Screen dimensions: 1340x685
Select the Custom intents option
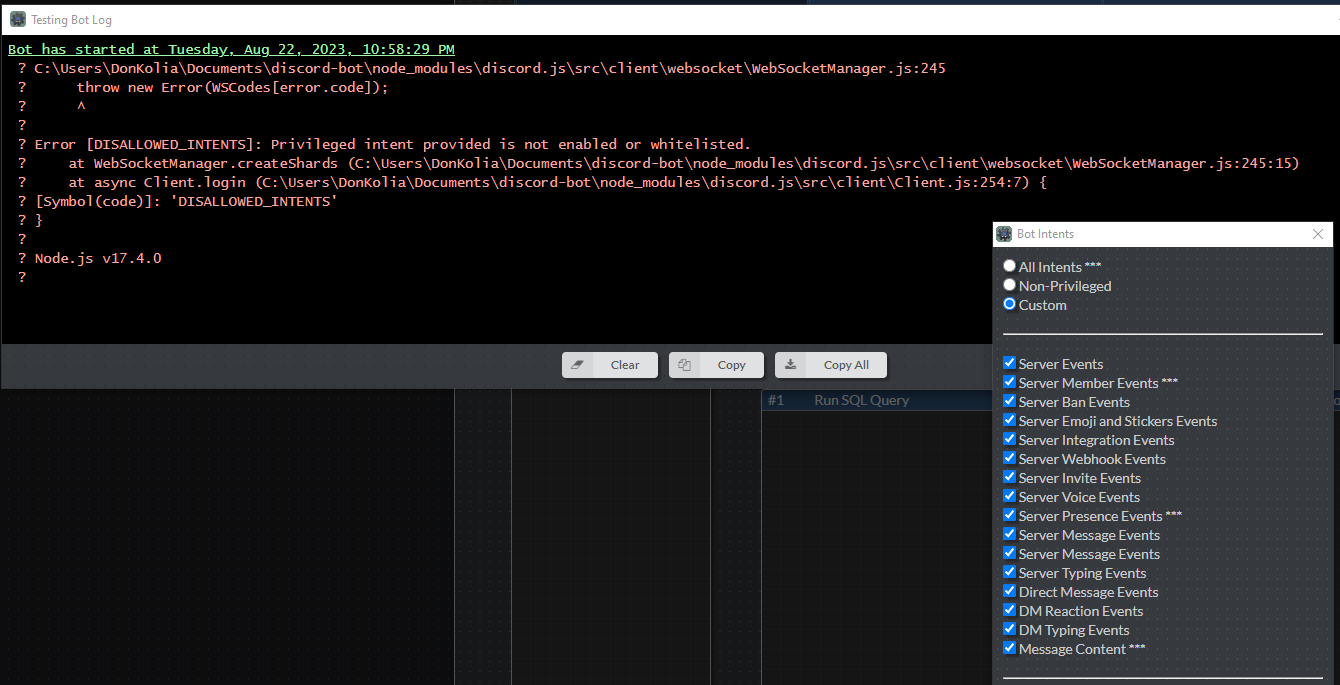(1009, 303)
